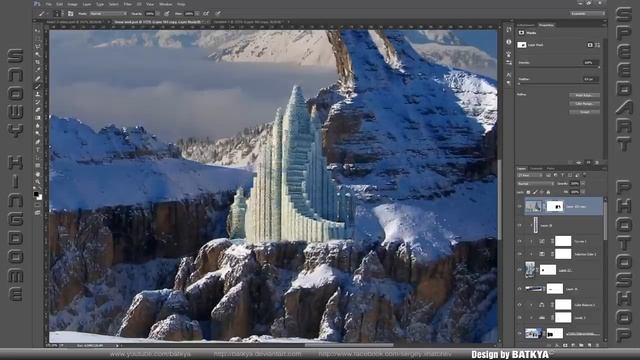Screen dimensions: 640x360
Task: Open the layer Fill slider arrow
Action: click(582, 192)
